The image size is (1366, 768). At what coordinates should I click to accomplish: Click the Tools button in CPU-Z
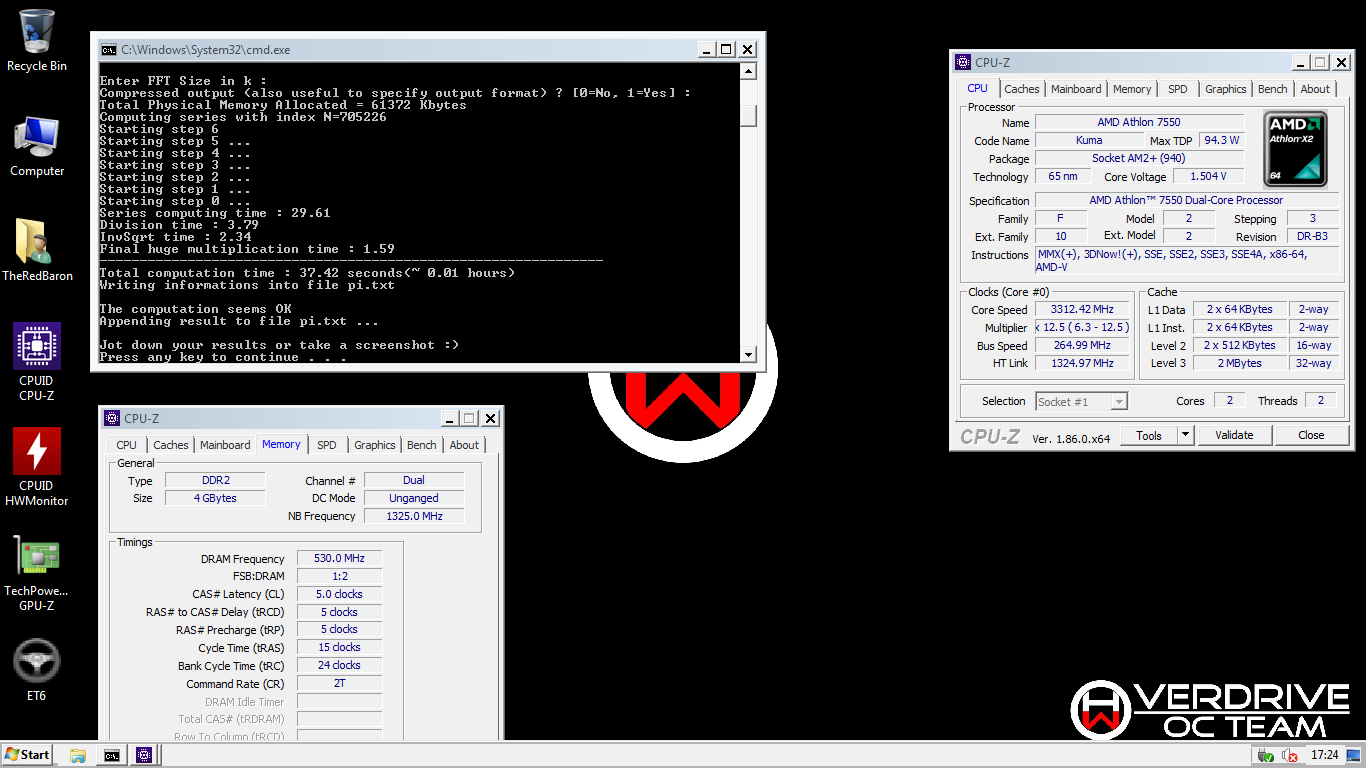(1149, 435)
